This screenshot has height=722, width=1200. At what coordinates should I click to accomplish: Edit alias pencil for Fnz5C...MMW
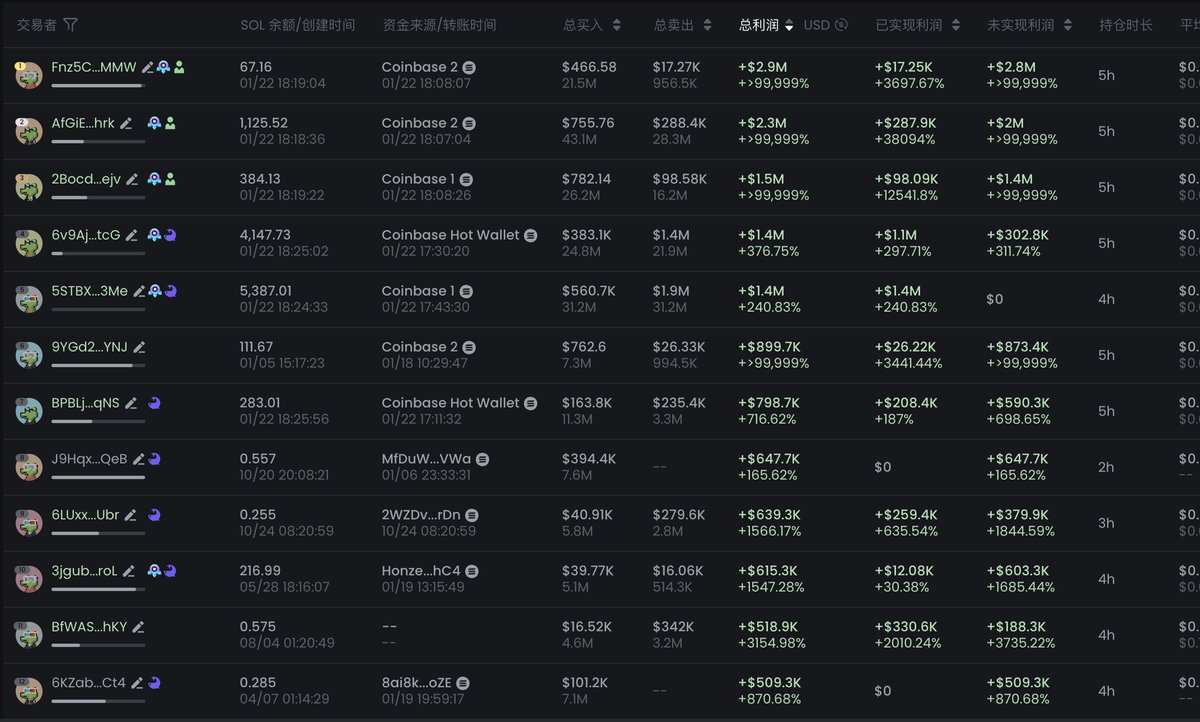(148, 67)
